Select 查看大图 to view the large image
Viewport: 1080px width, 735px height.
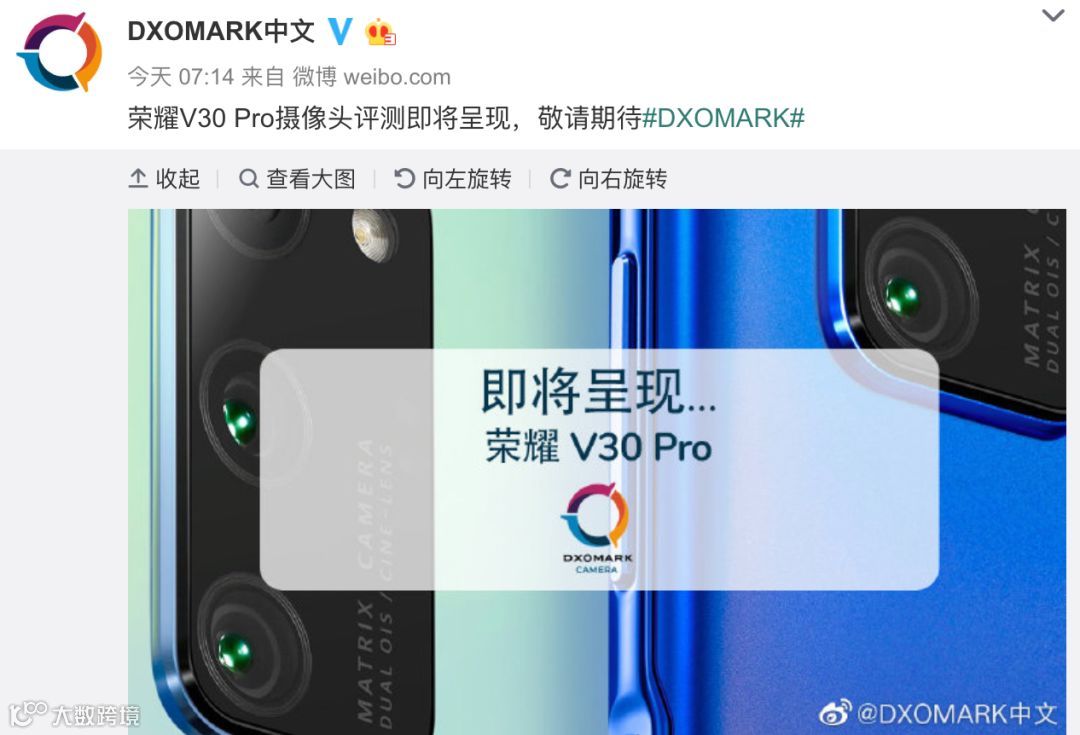click(311, 178)
